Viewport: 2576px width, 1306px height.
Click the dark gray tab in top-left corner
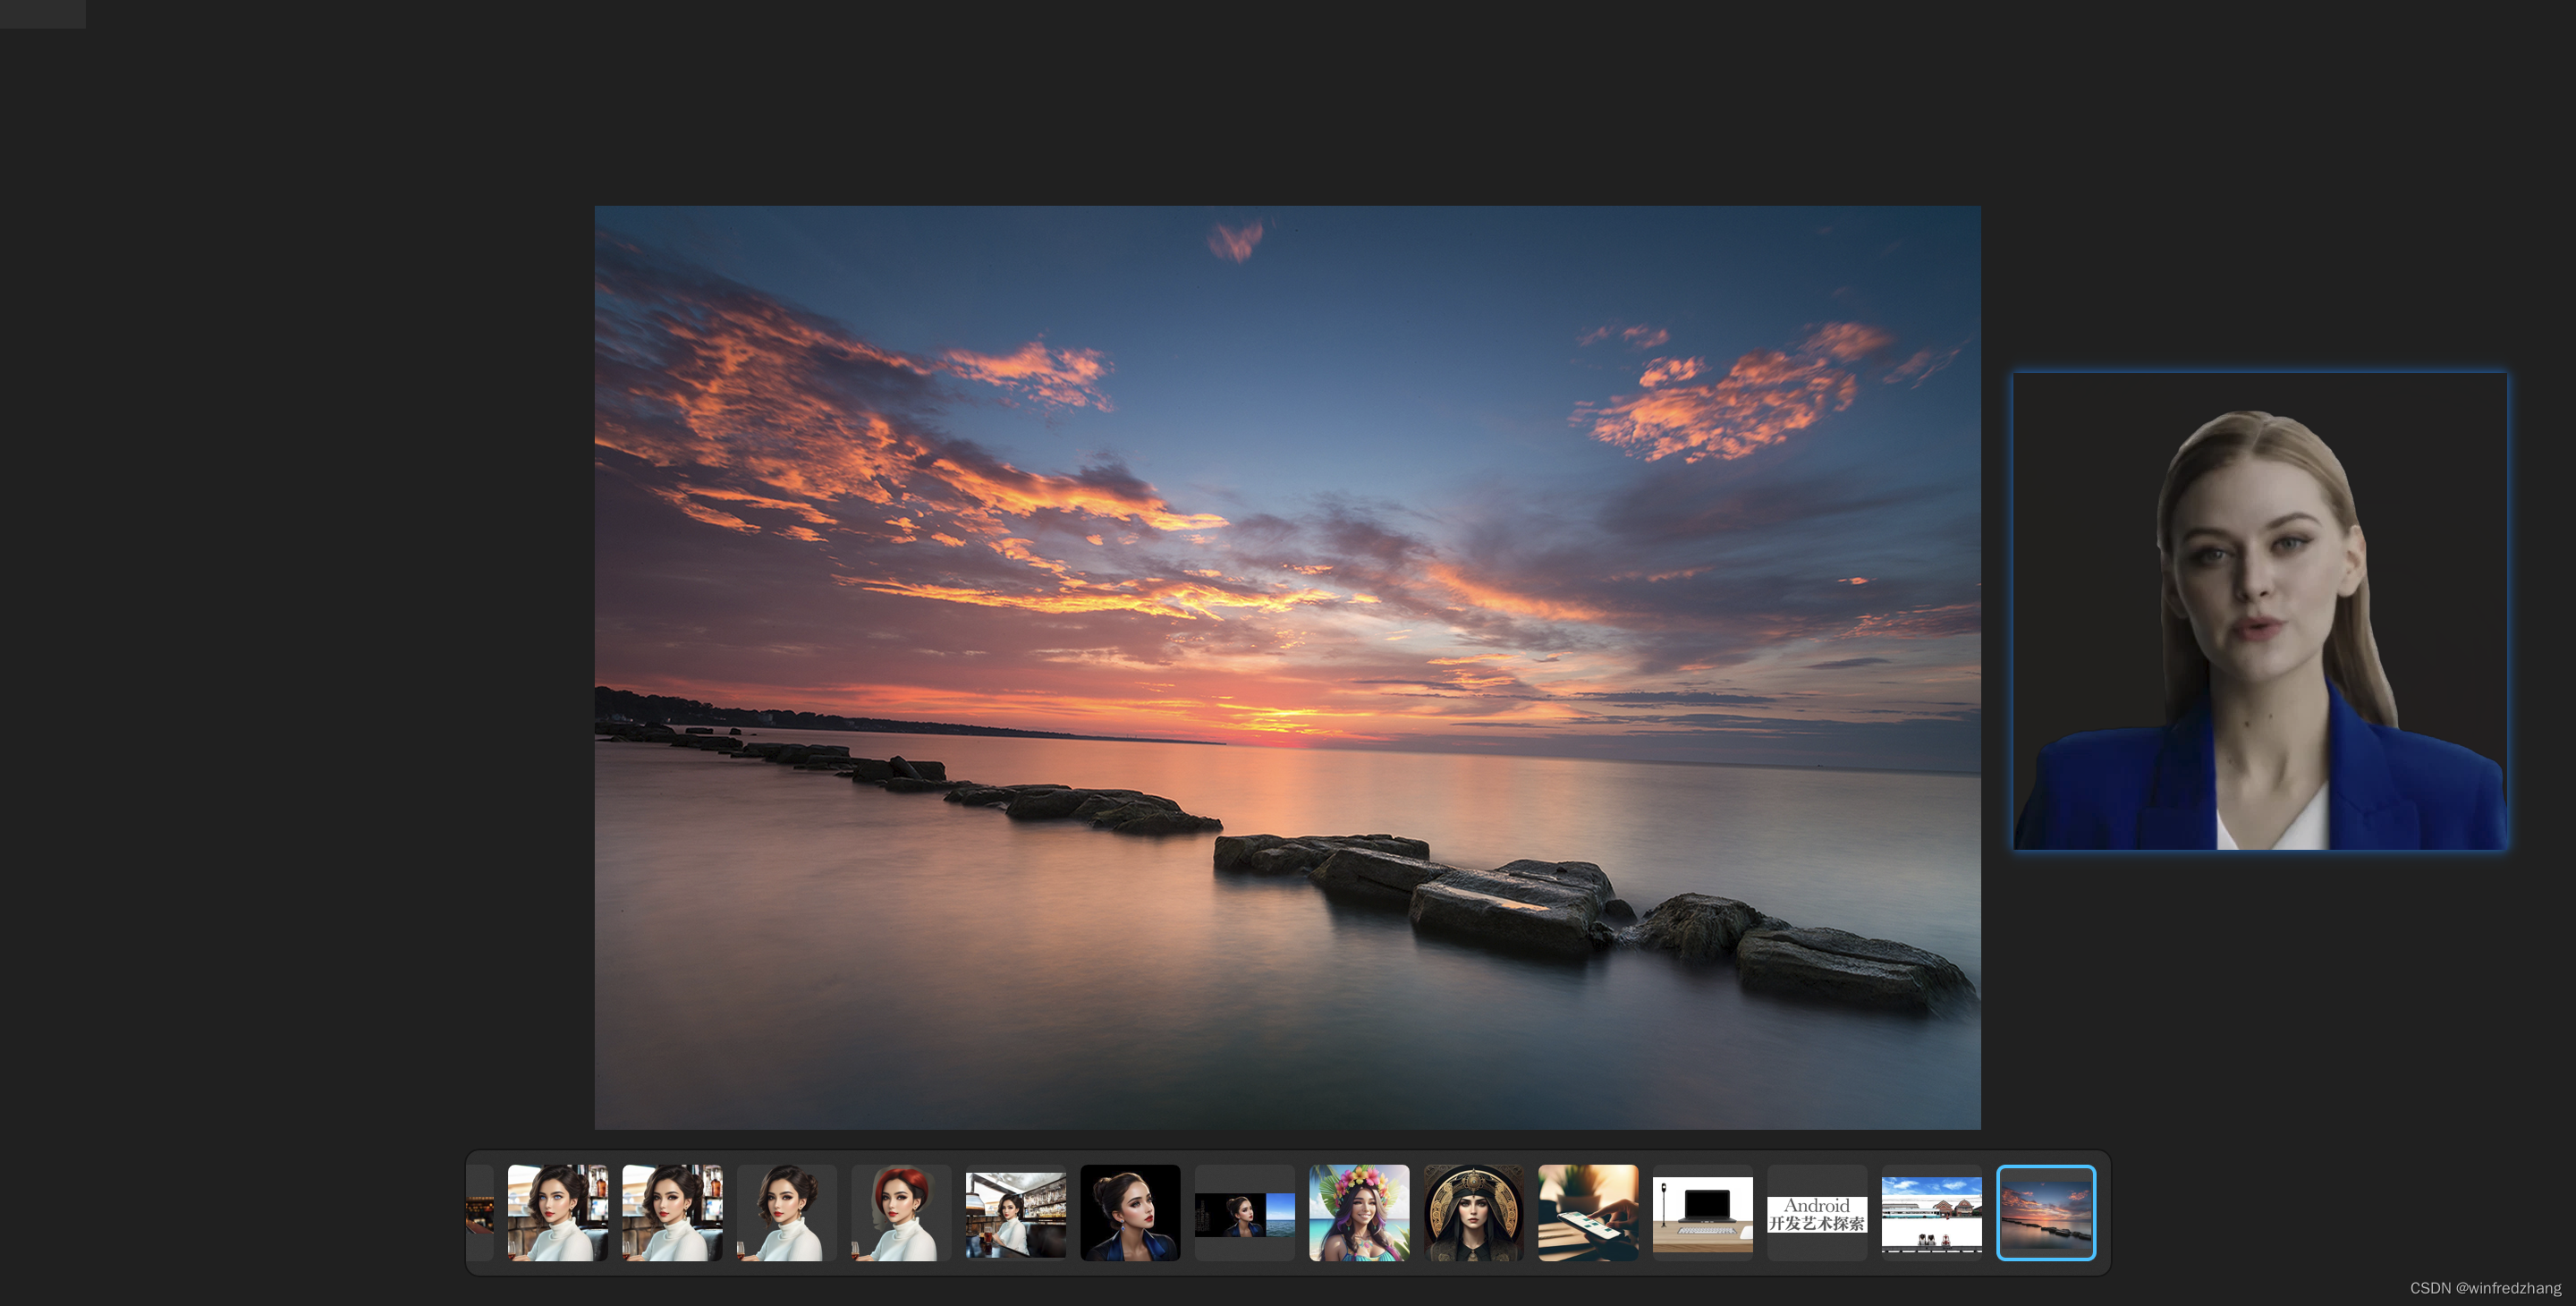click(42, 13)
